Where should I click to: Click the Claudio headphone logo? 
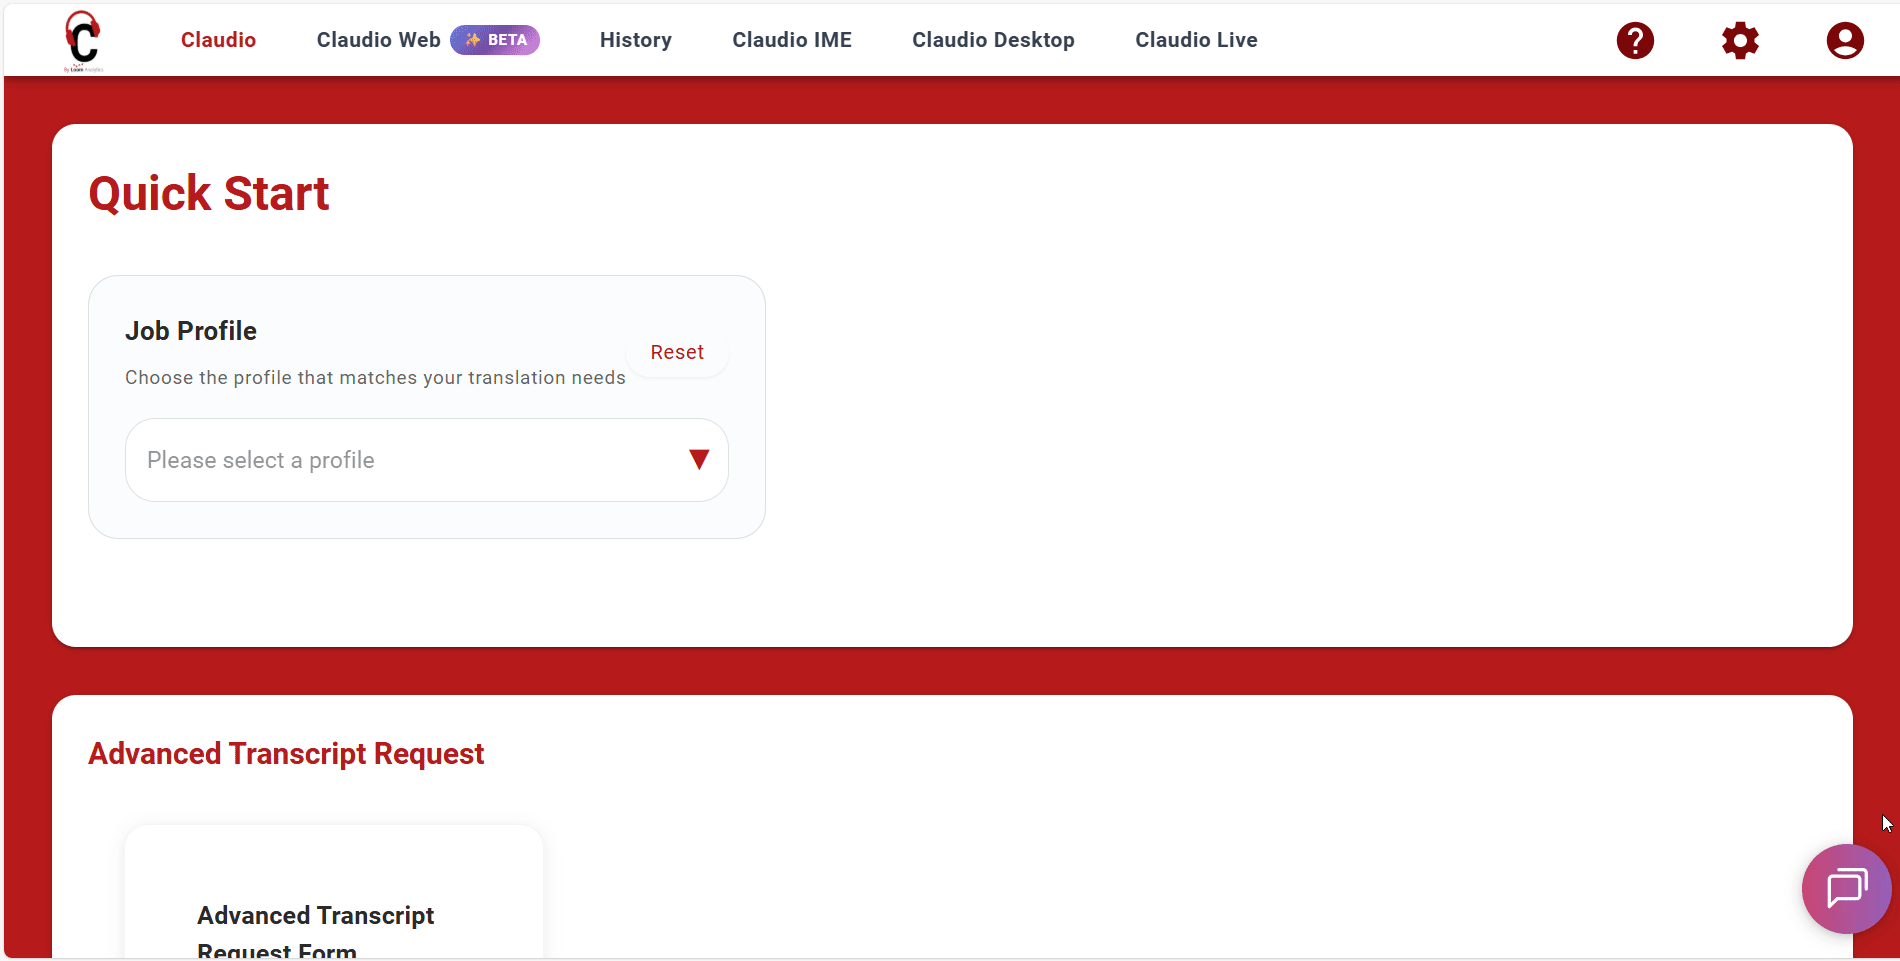[83, 41]
